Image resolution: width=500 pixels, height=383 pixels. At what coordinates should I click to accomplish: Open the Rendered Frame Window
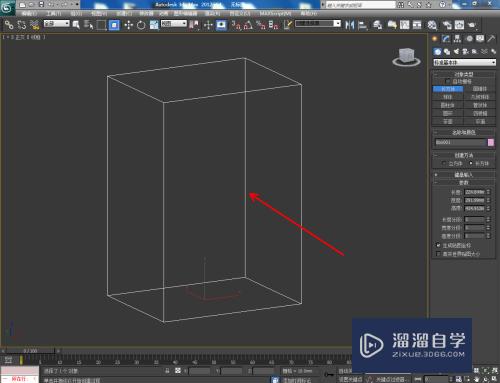pos(459,25)
